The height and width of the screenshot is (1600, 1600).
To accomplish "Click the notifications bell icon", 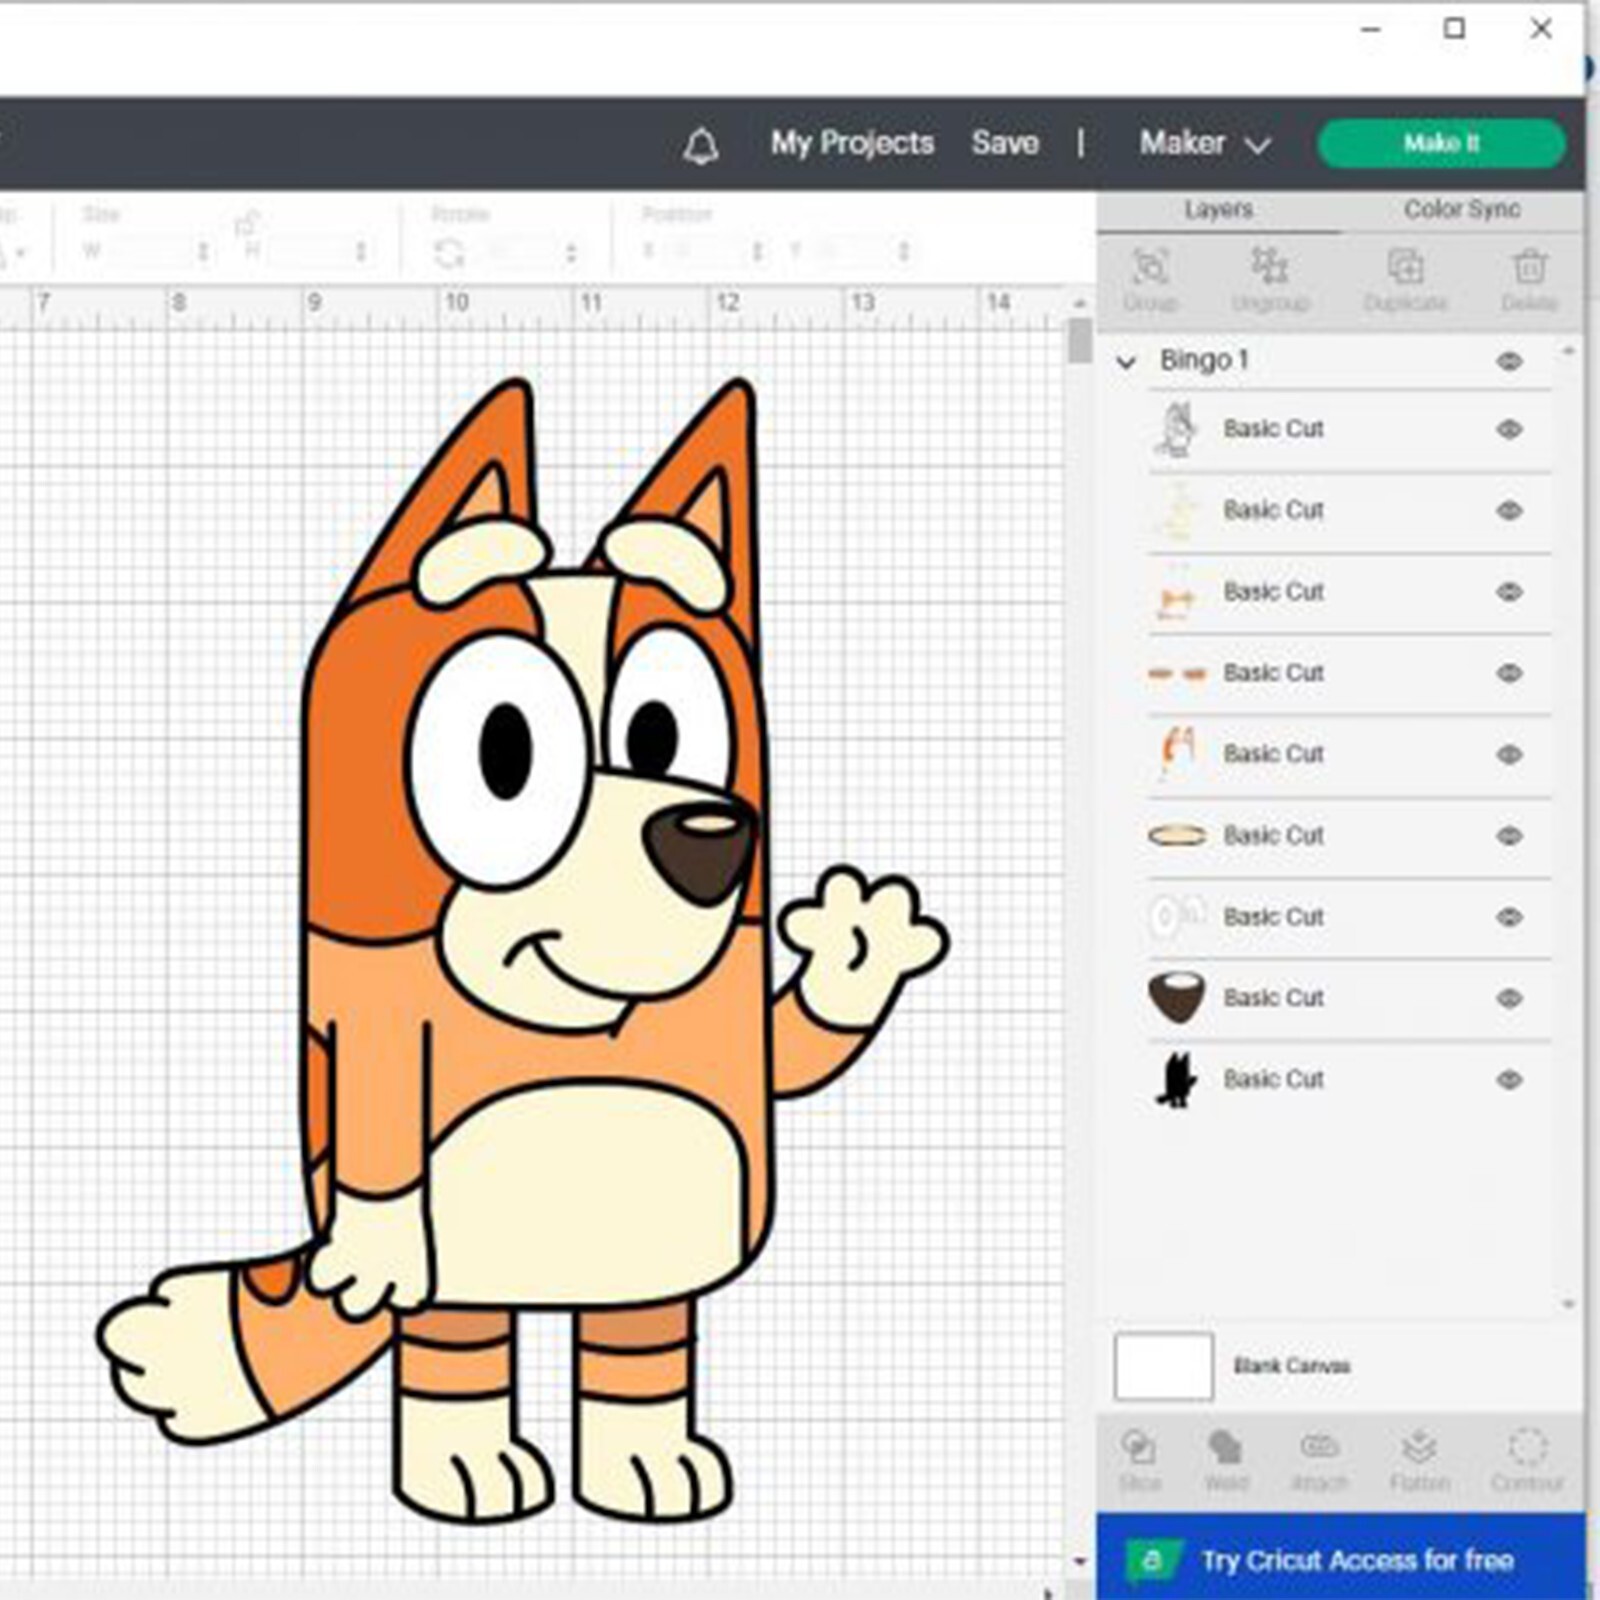I will [700, 145].
